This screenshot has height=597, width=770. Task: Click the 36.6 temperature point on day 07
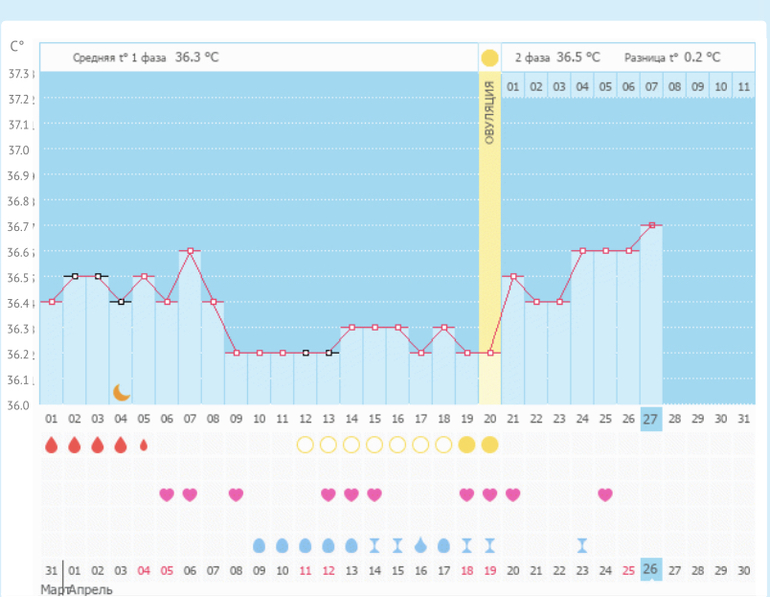pyautogui.click(x=190, y=251)
